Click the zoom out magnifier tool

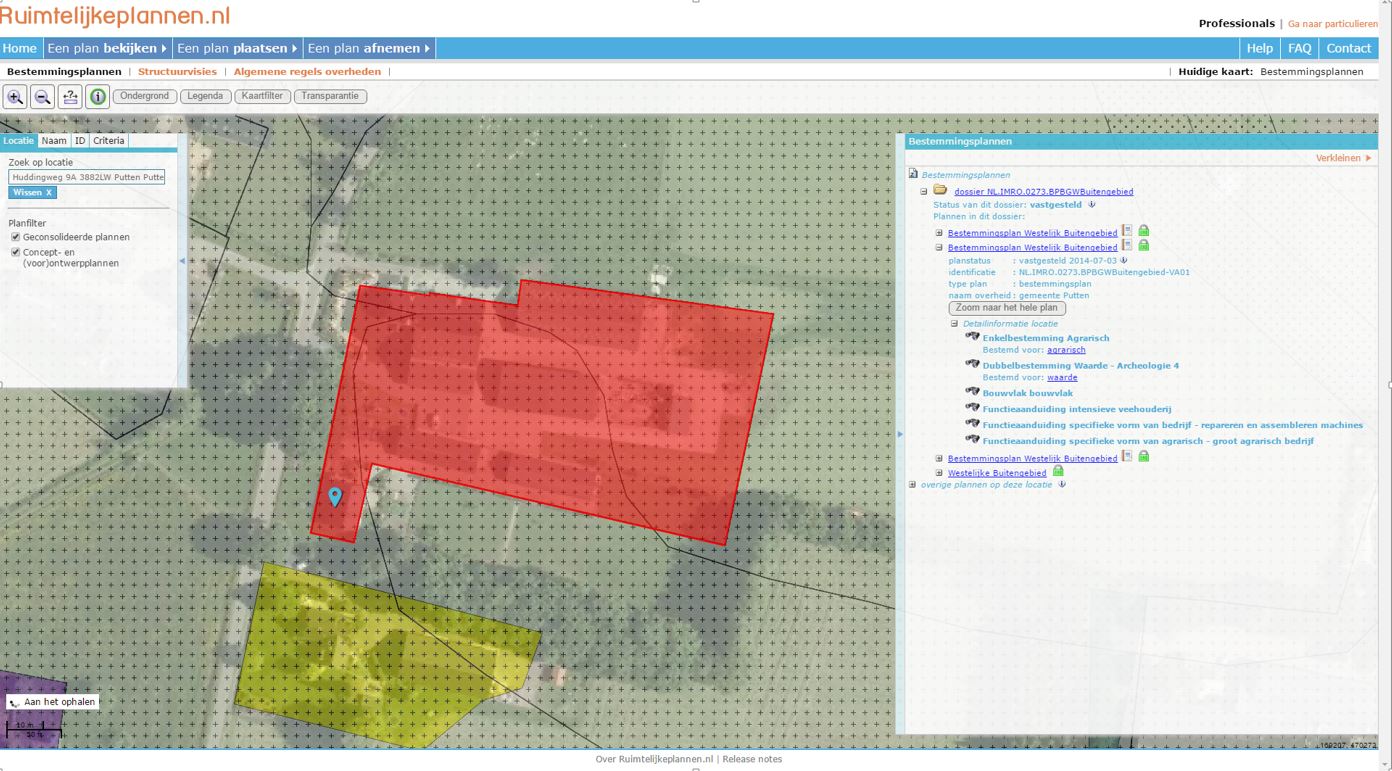[42, 97]
